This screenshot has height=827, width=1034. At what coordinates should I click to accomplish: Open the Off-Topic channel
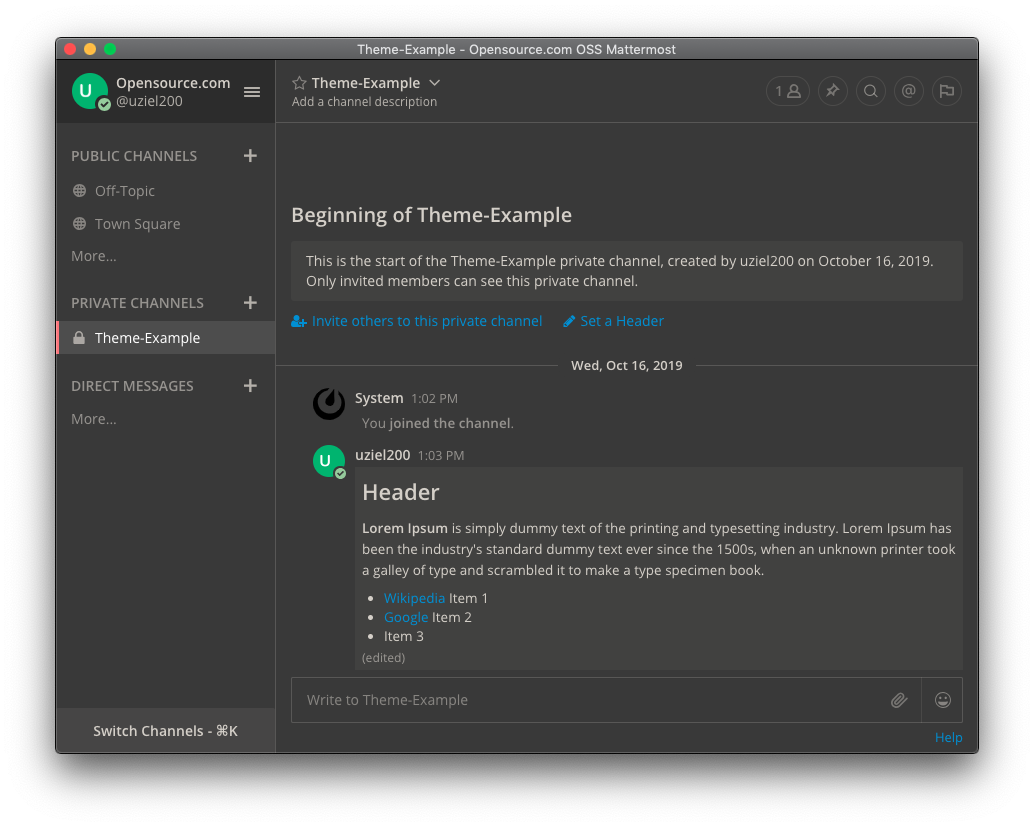click(x=166, y=191)
